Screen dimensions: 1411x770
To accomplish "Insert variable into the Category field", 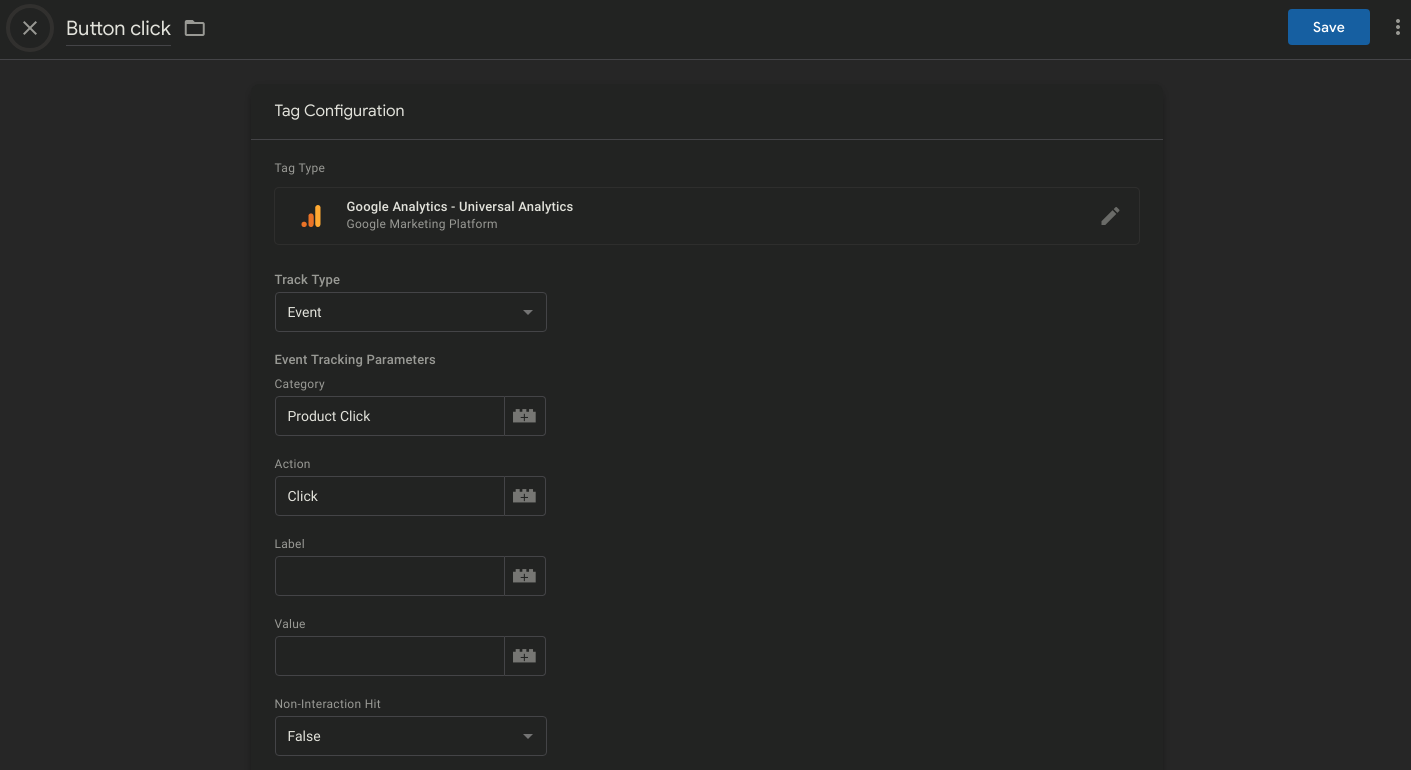I will tap(525, 416).
